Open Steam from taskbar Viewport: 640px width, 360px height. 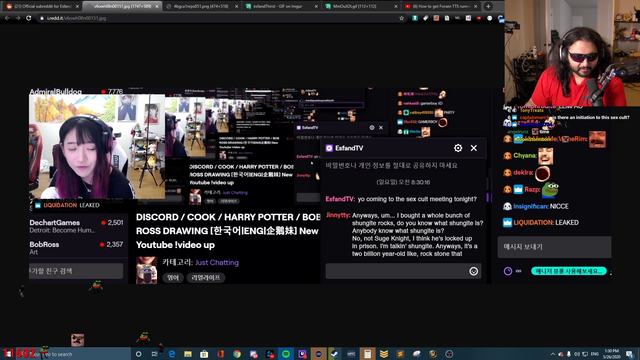click(x=335, y=354)
